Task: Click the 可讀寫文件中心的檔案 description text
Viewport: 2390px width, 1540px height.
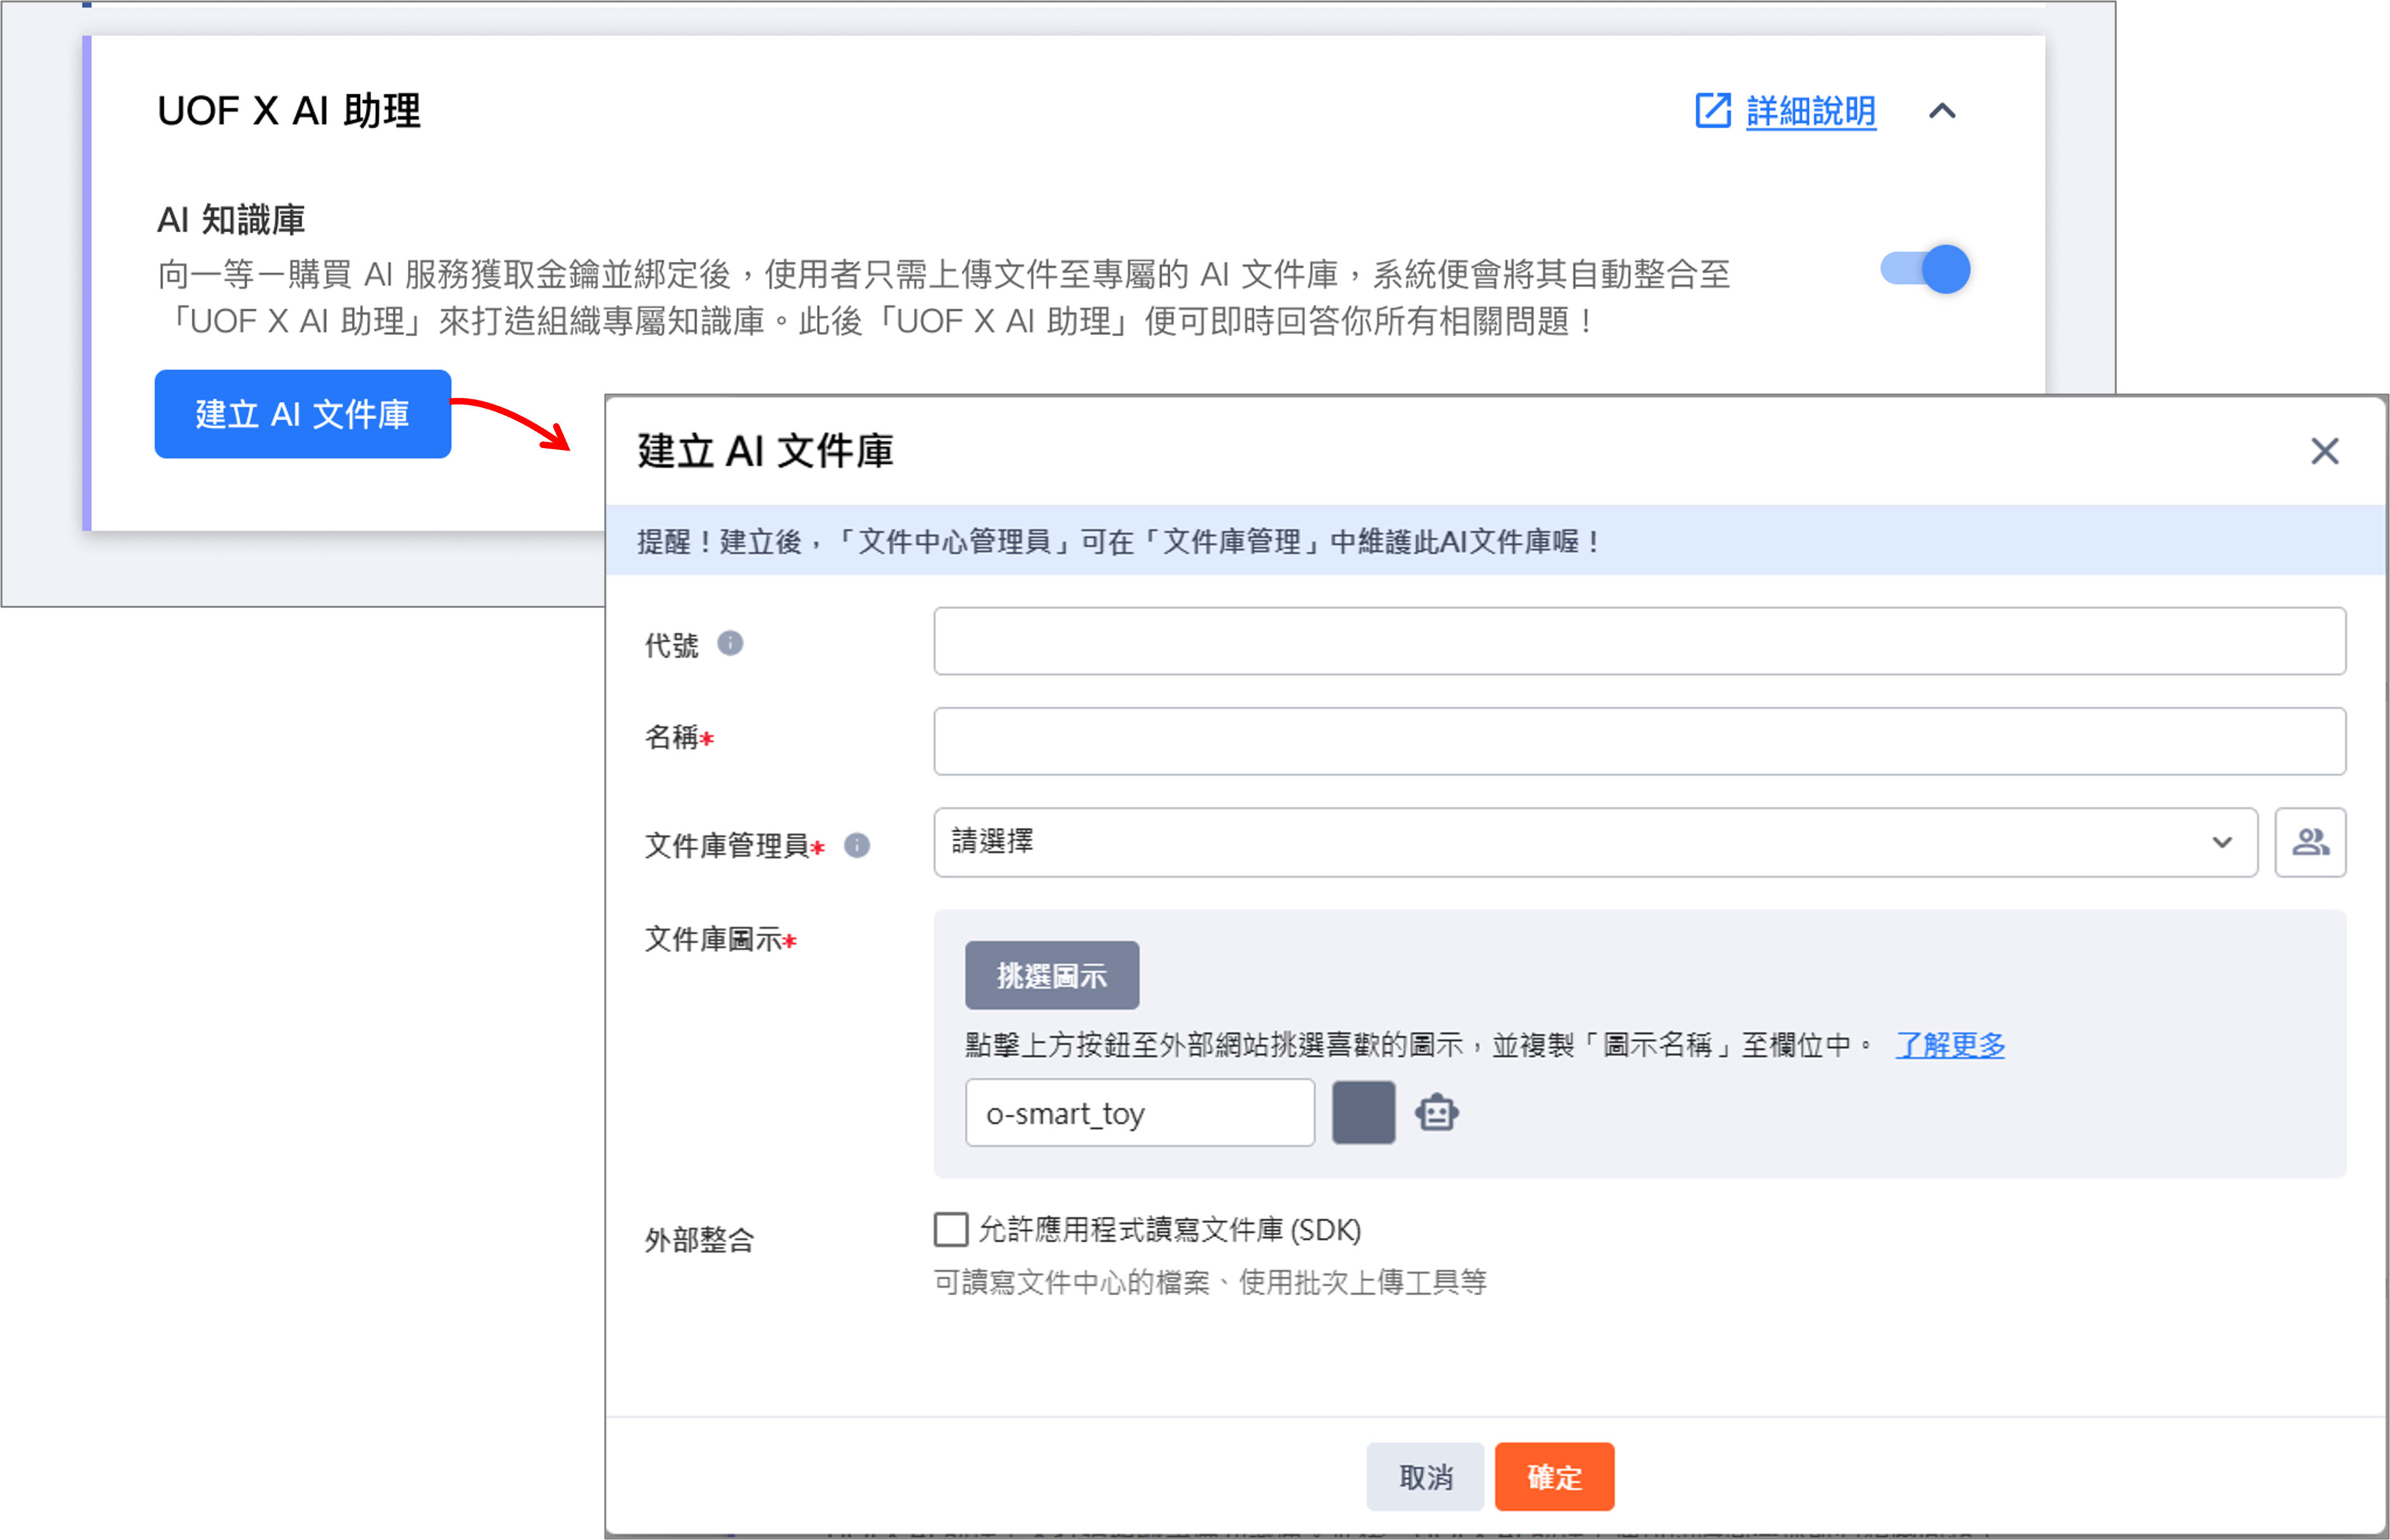Action: 1210,1281
